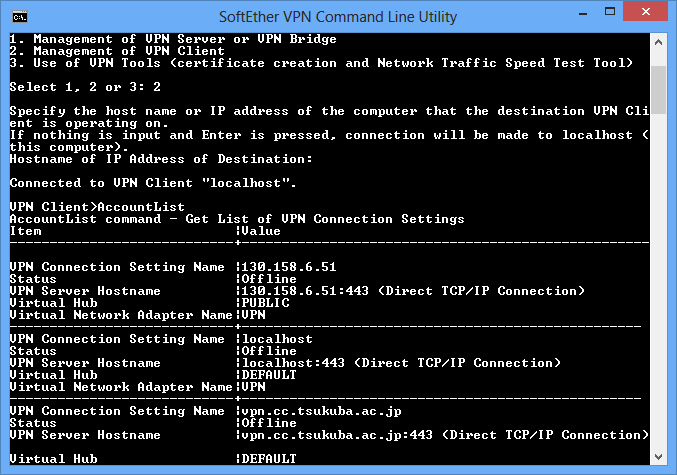Click the vertical scrollbar thumb
The width and height of the screenshot is (677, 475).
(x=658, y=90)
